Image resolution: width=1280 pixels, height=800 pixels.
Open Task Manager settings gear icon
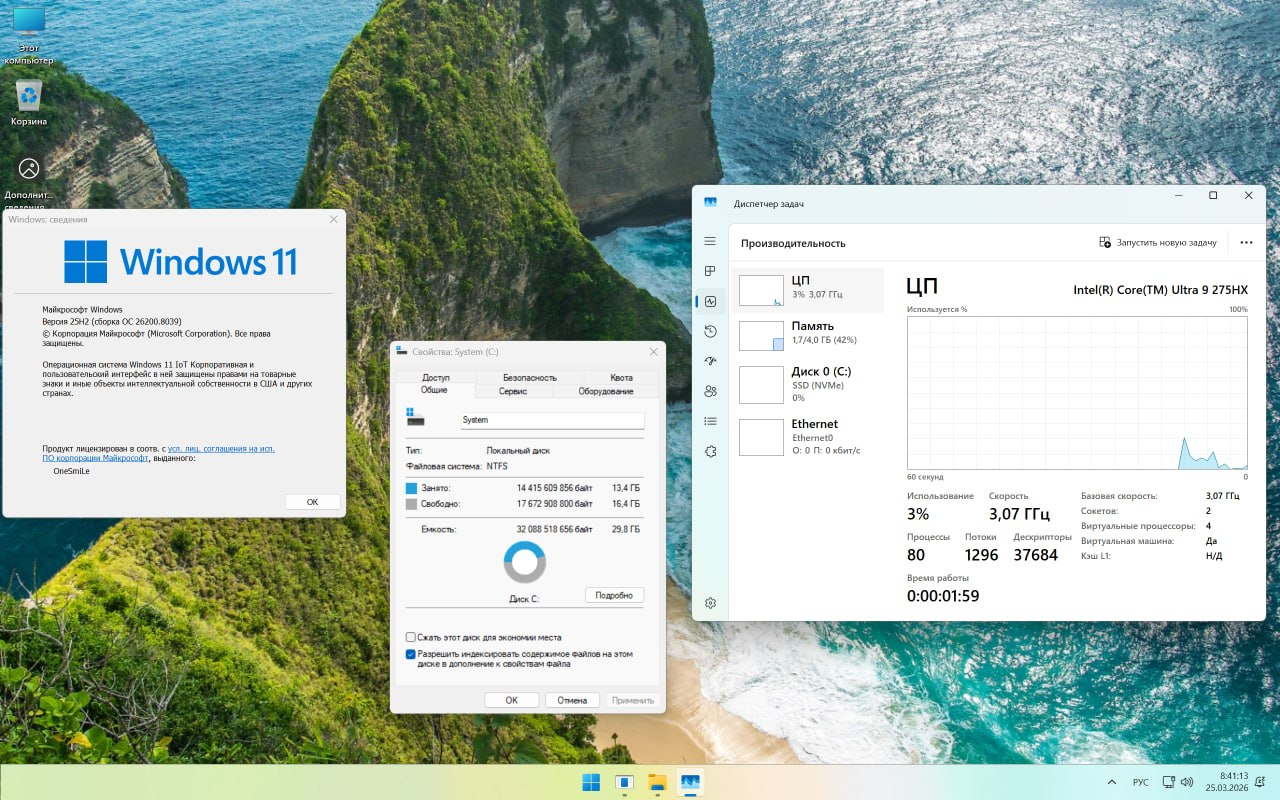click(x=710, y=603)
